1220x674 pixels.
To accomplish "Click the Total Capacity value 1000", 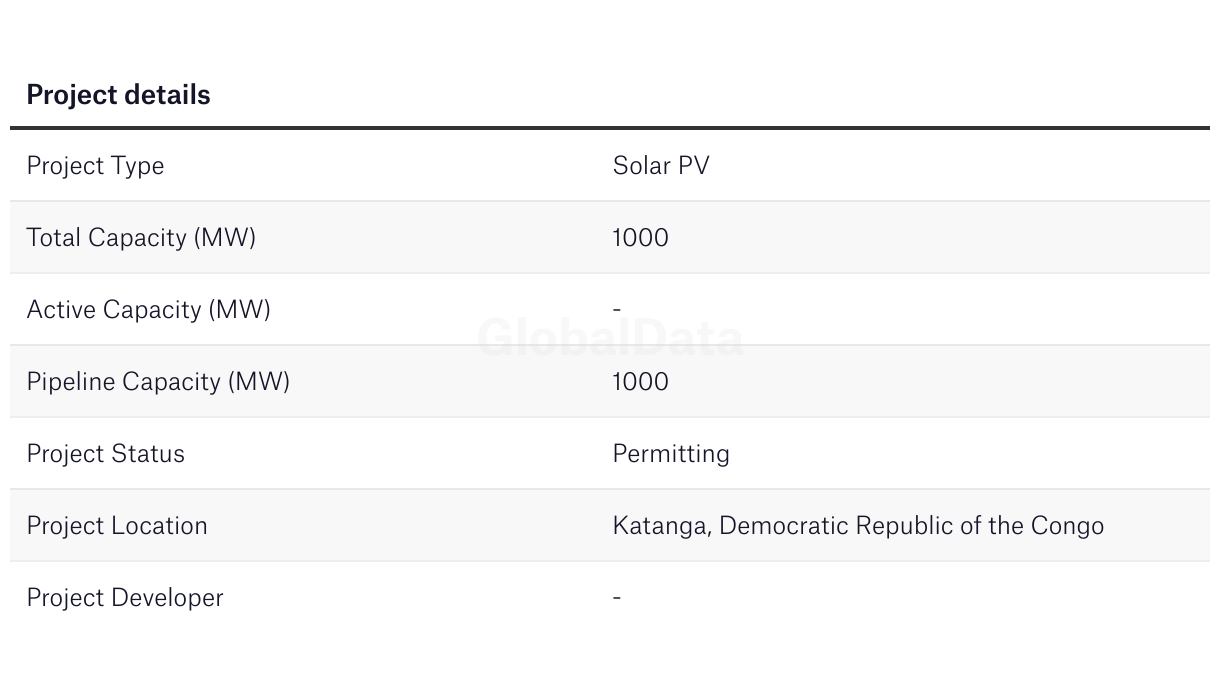I will tap(640, 238).
